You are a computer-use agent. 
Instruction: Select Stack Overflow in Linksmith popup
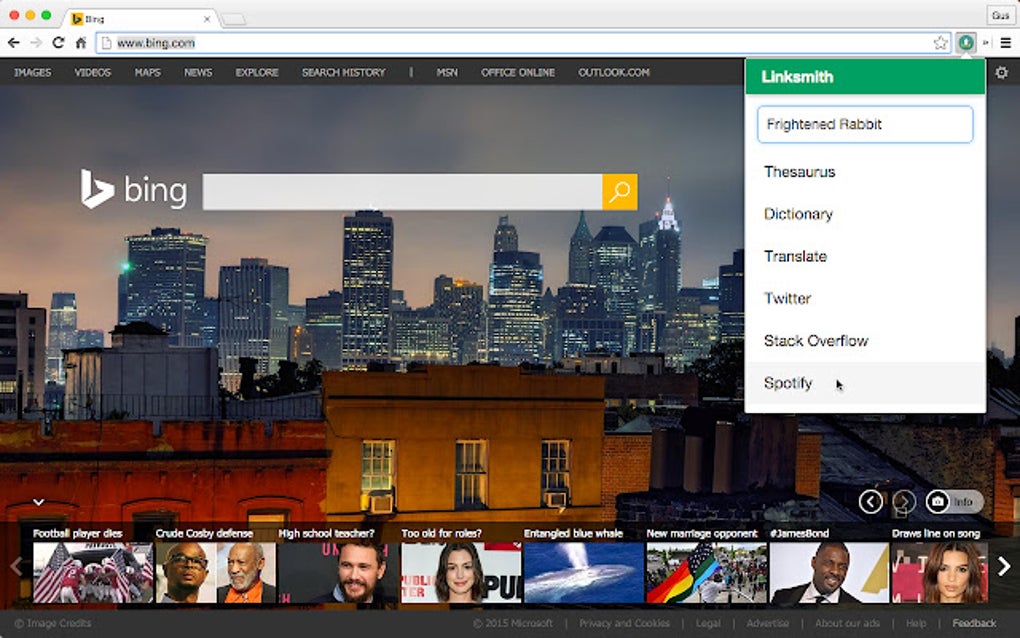pyautogui.click(x=865, y=341)
